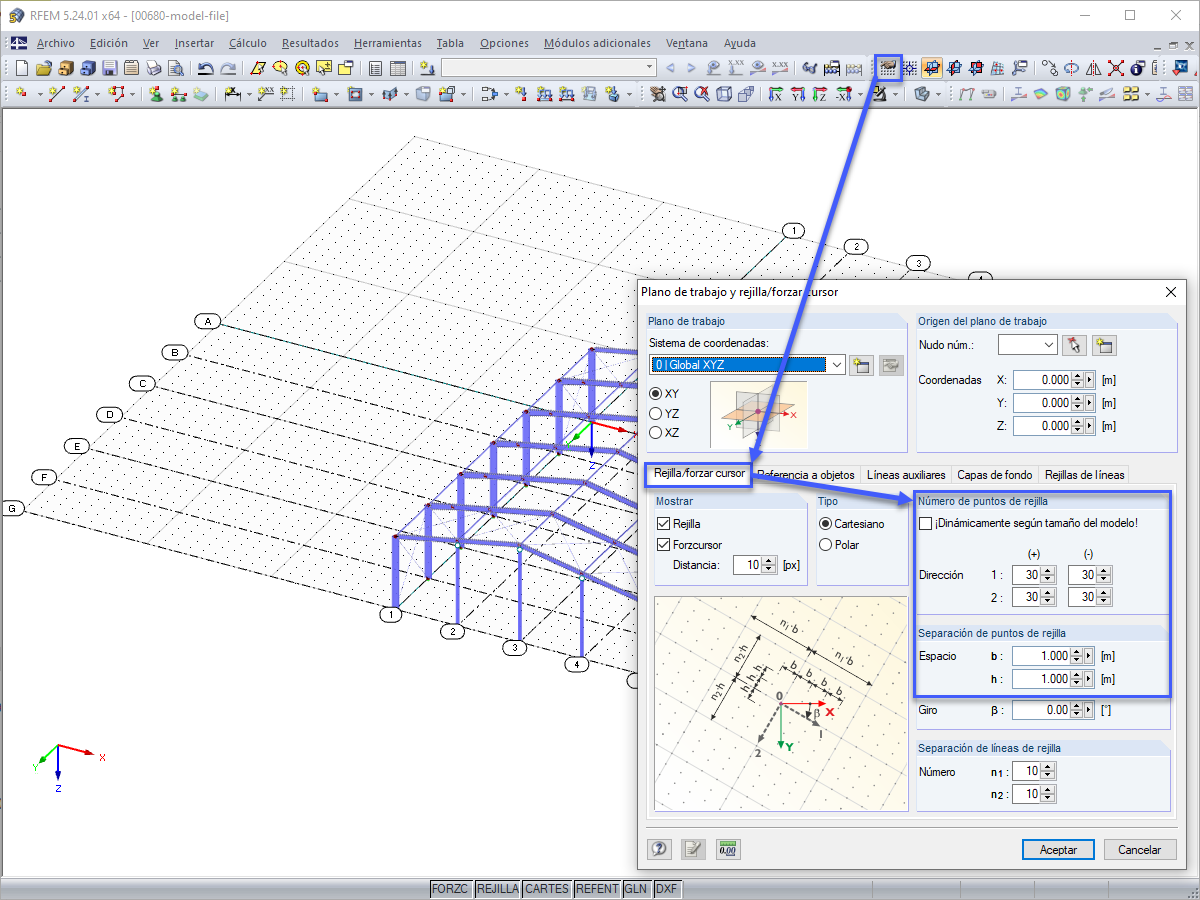Redo the last action

228,68
